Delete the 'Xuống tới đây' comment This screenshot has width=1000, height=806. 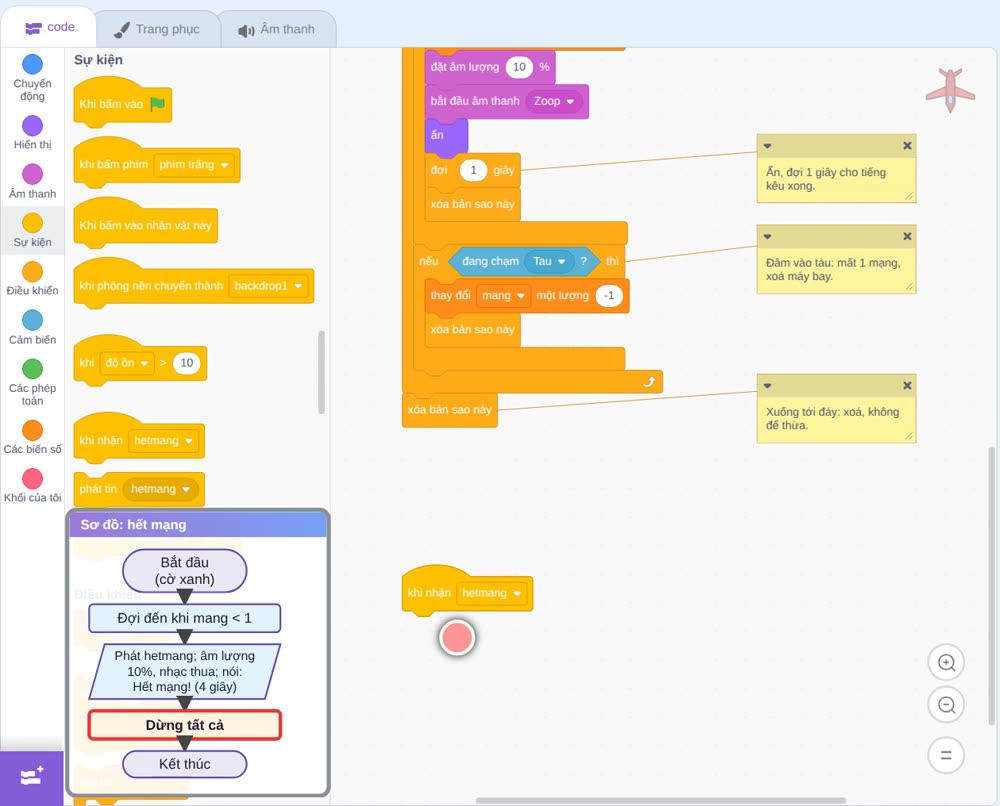(907, 386)
